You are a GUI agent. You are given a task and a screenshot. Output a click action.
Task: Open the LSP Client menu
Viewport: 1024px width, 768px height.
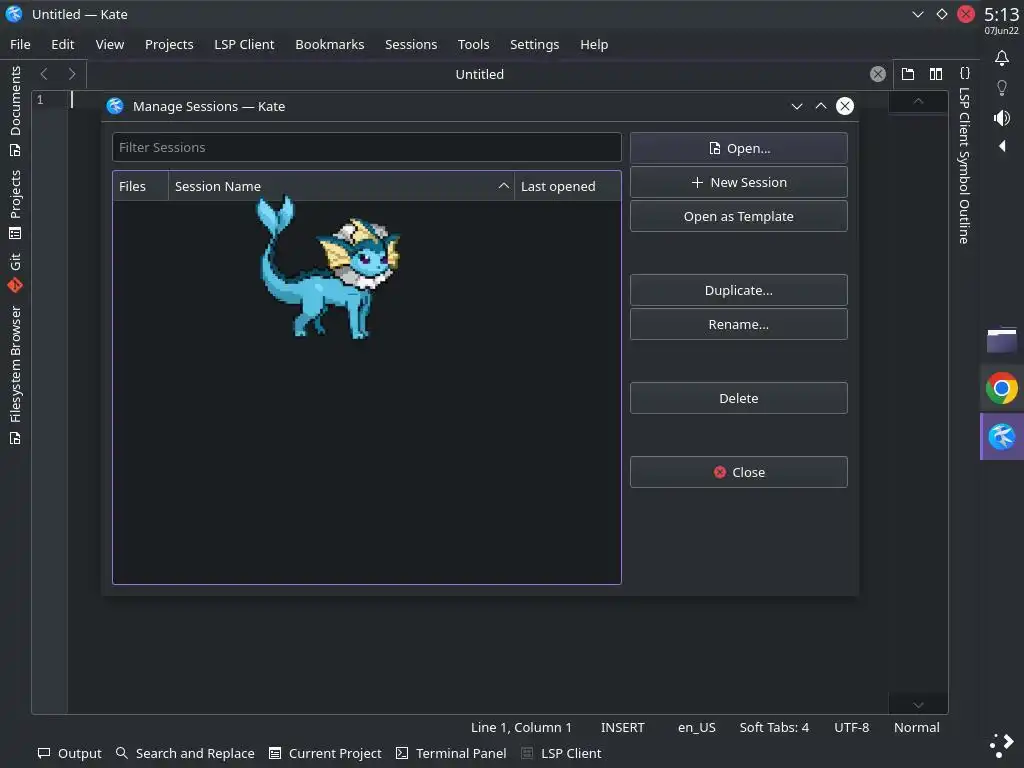click(x=244, y=44)
